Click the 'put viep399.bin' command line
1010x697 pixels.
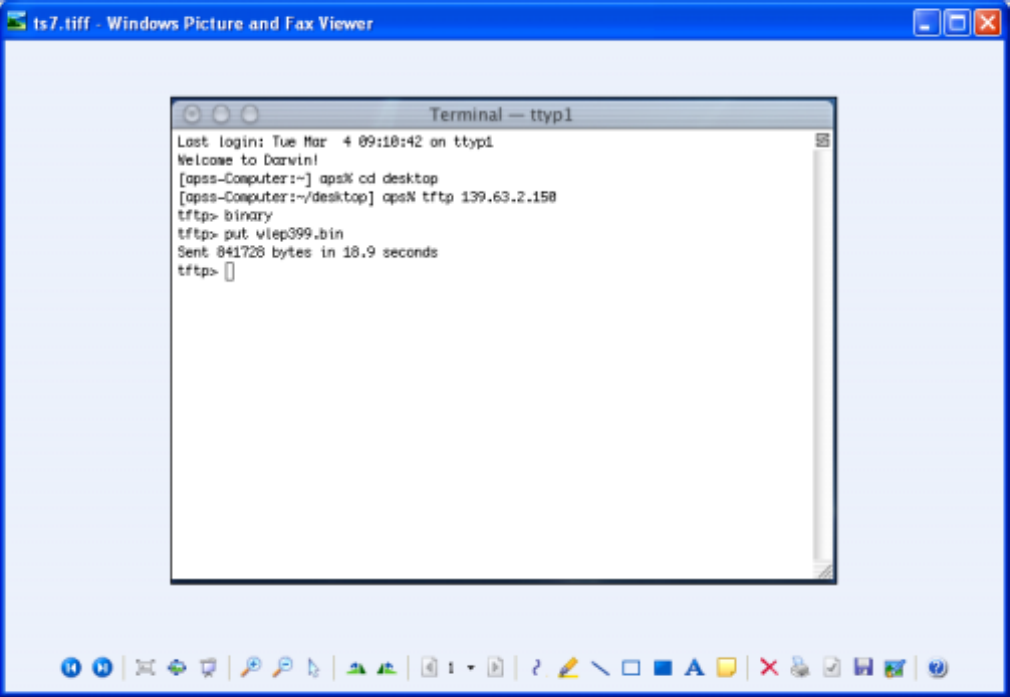click(x=260, y=233)
